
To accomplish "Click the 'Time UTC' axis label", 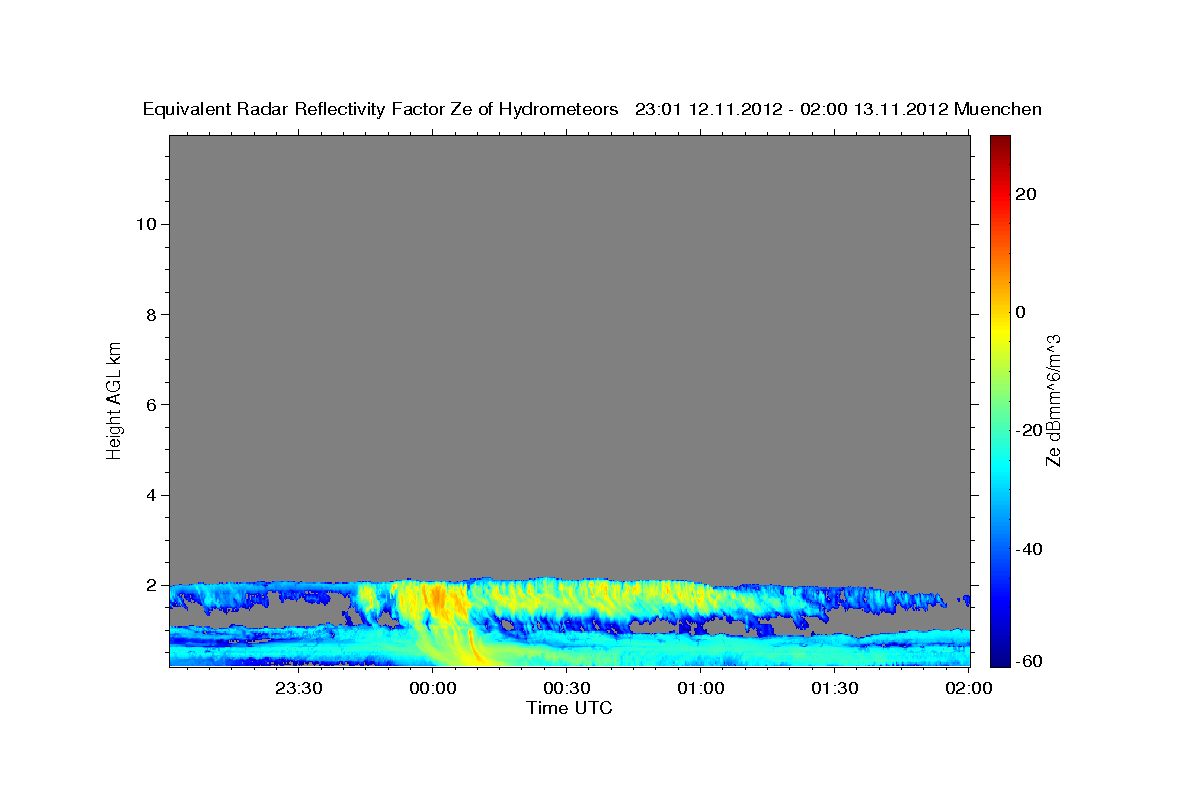I will (x=569, y=708).
